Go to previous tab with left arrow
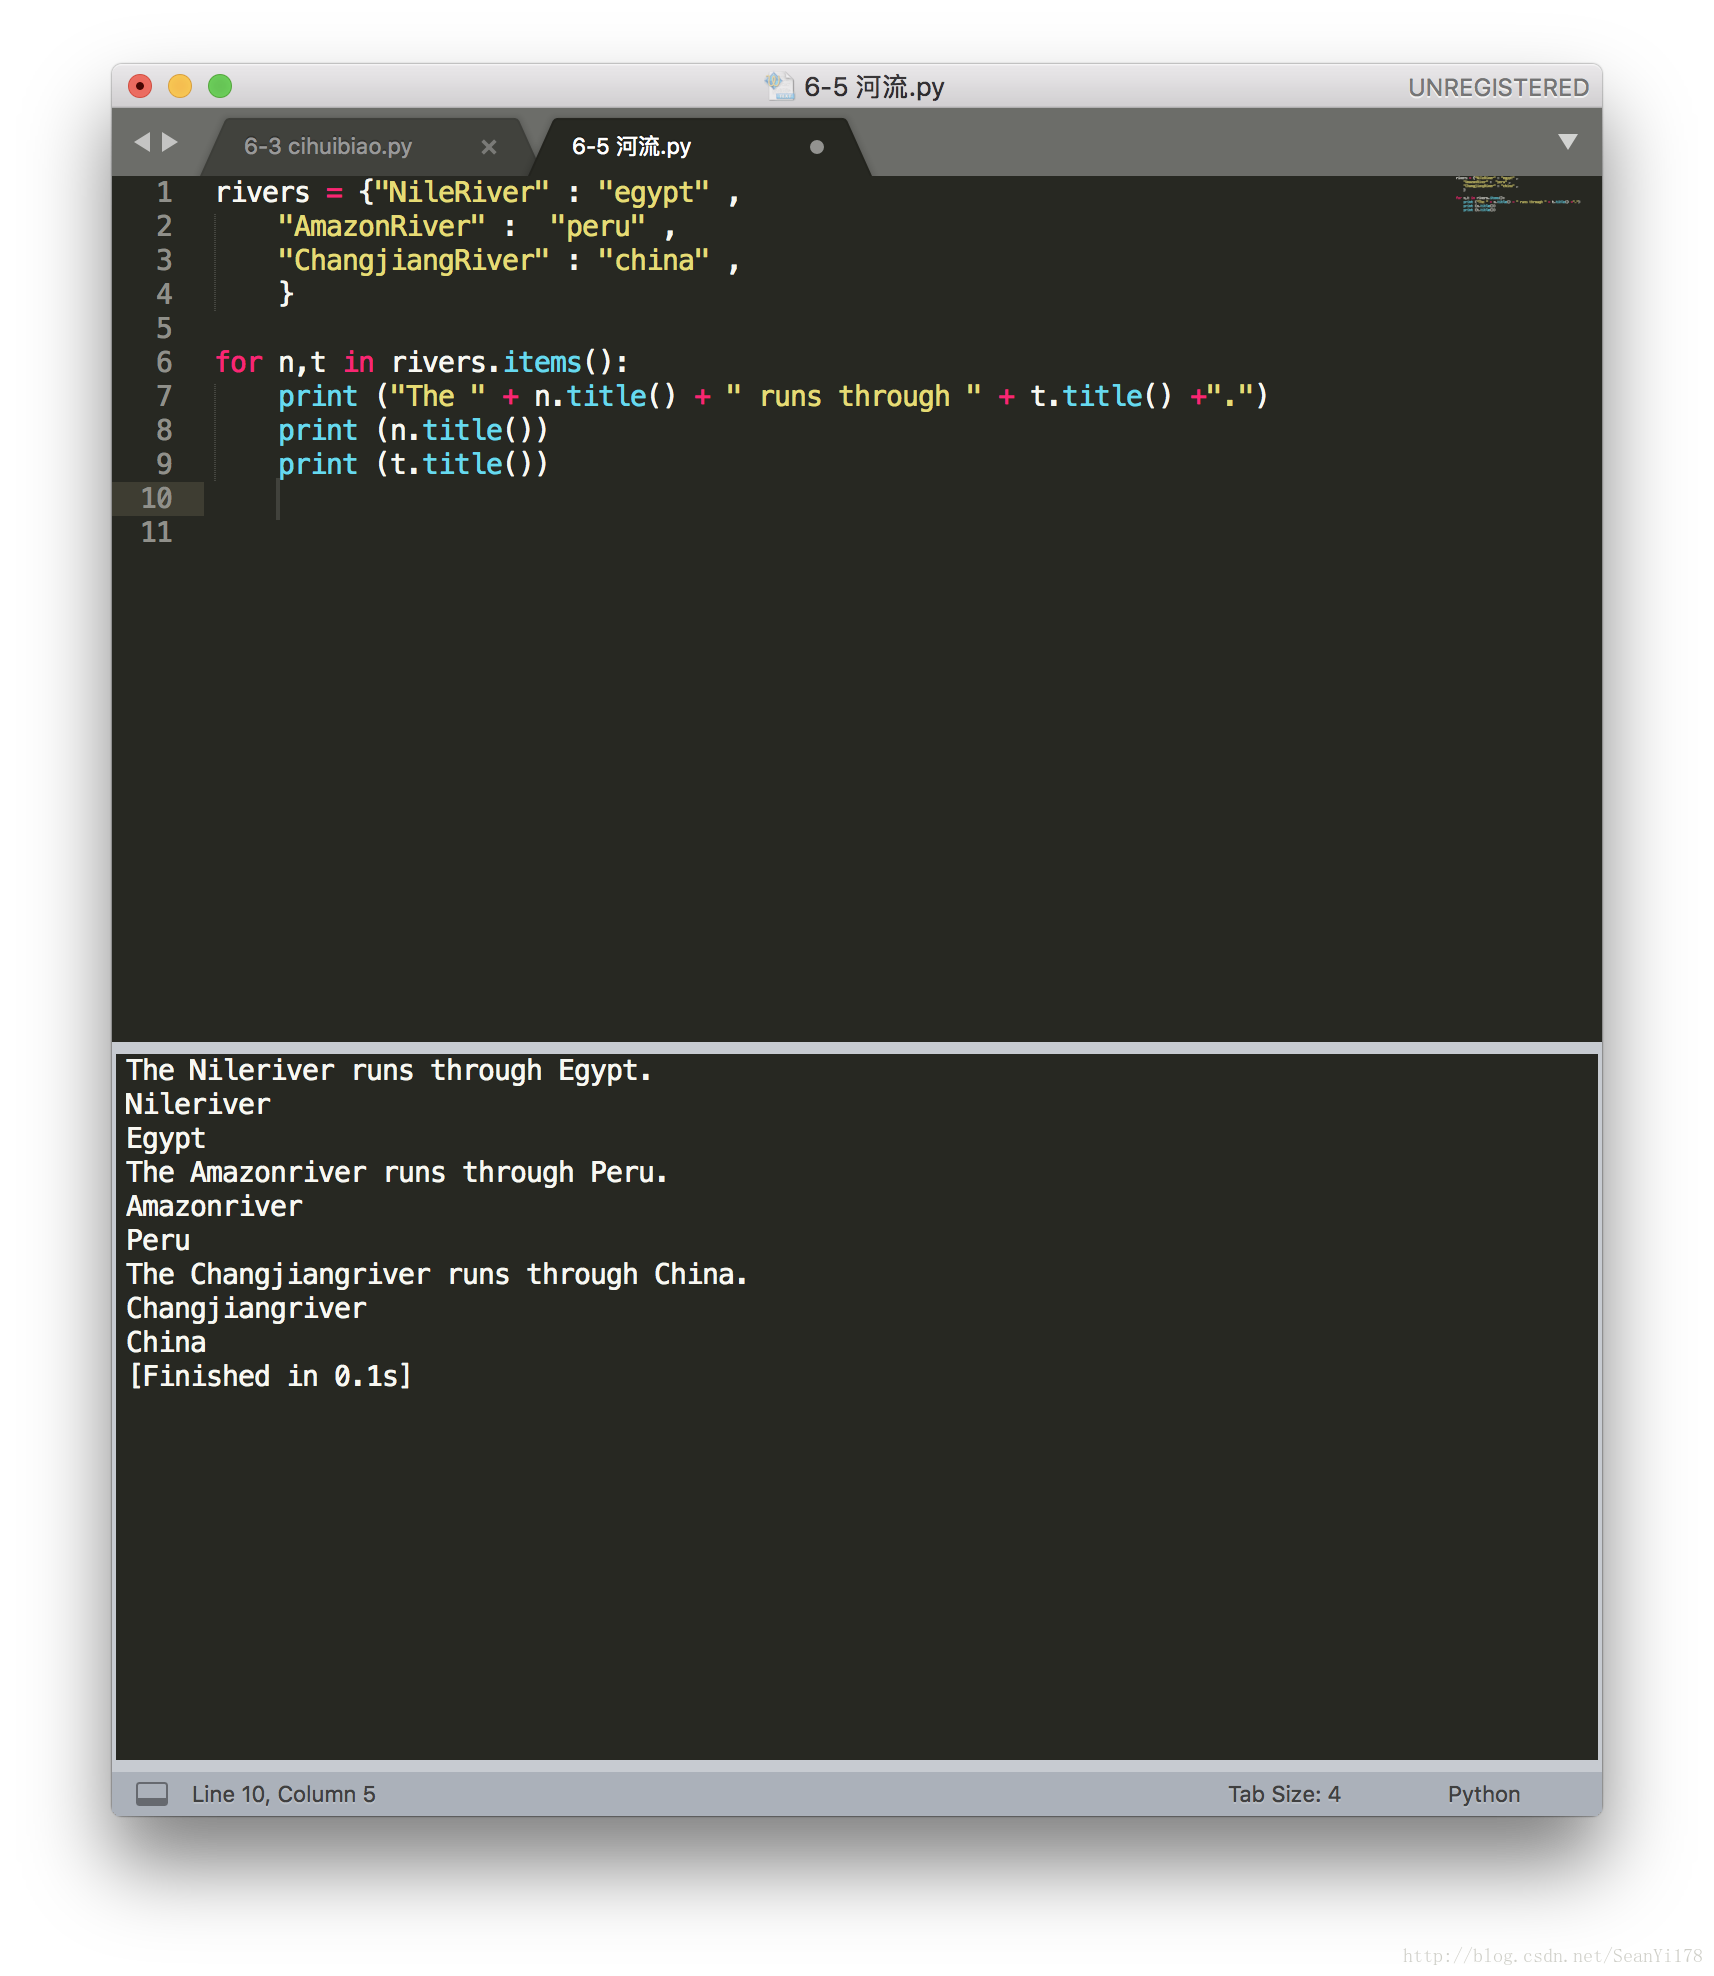 pyautogui.click(x=143, y=142)
